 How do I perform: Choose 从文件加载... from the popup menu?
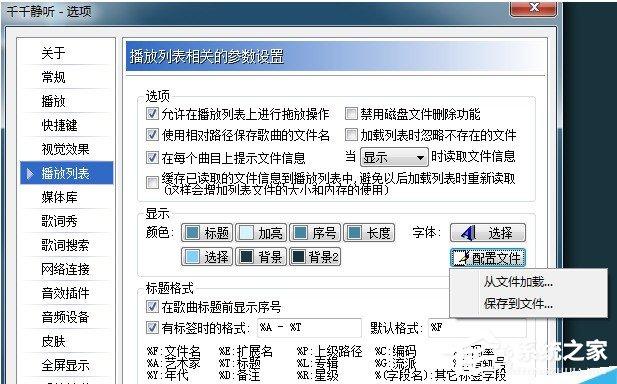click(519, 282)
